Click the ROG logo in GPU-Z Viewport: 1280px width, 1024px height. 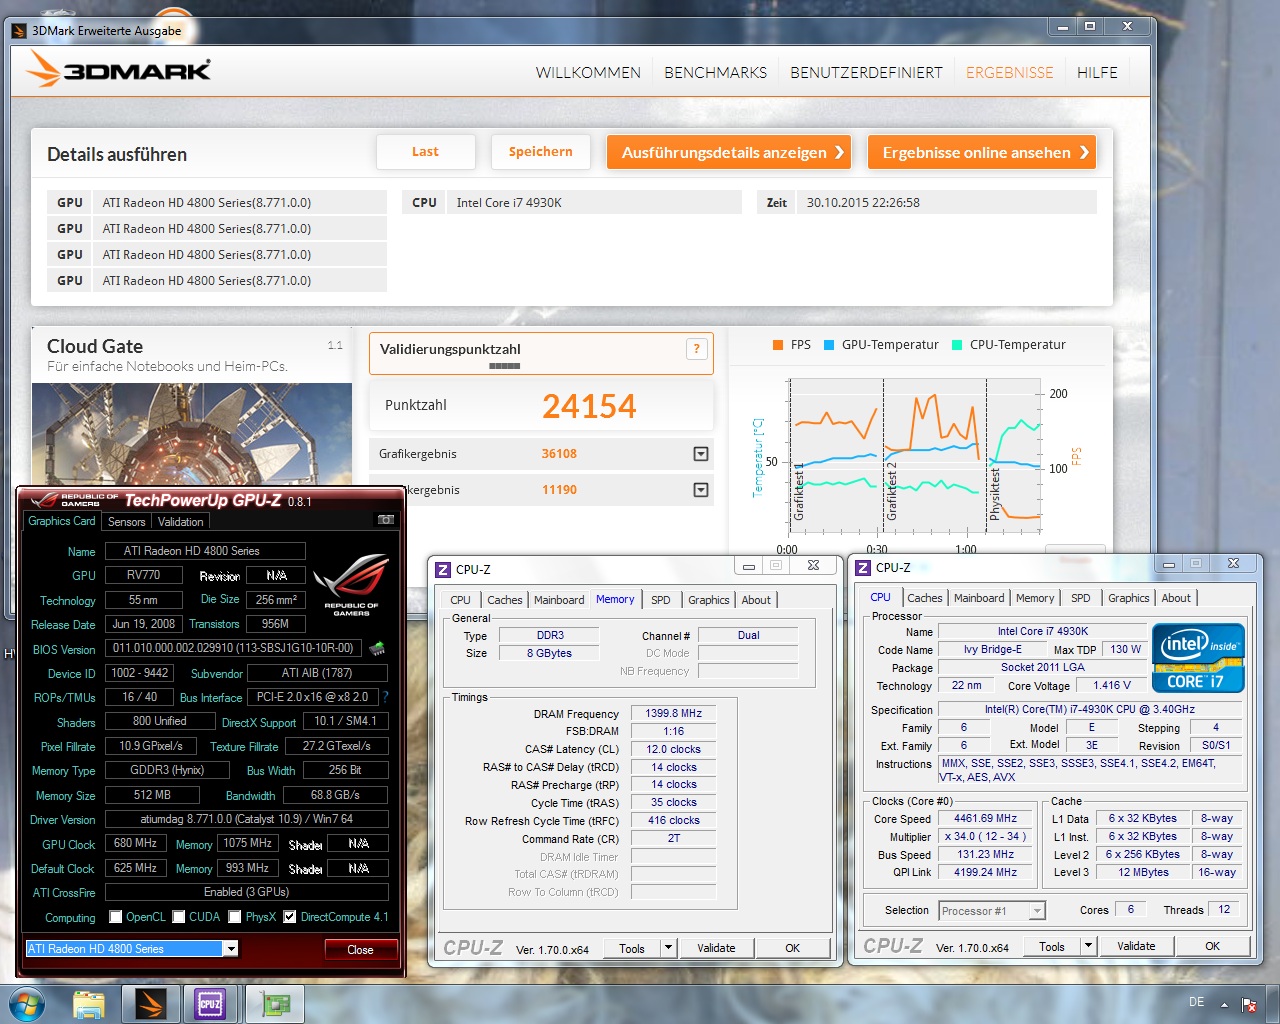point(352,585)
